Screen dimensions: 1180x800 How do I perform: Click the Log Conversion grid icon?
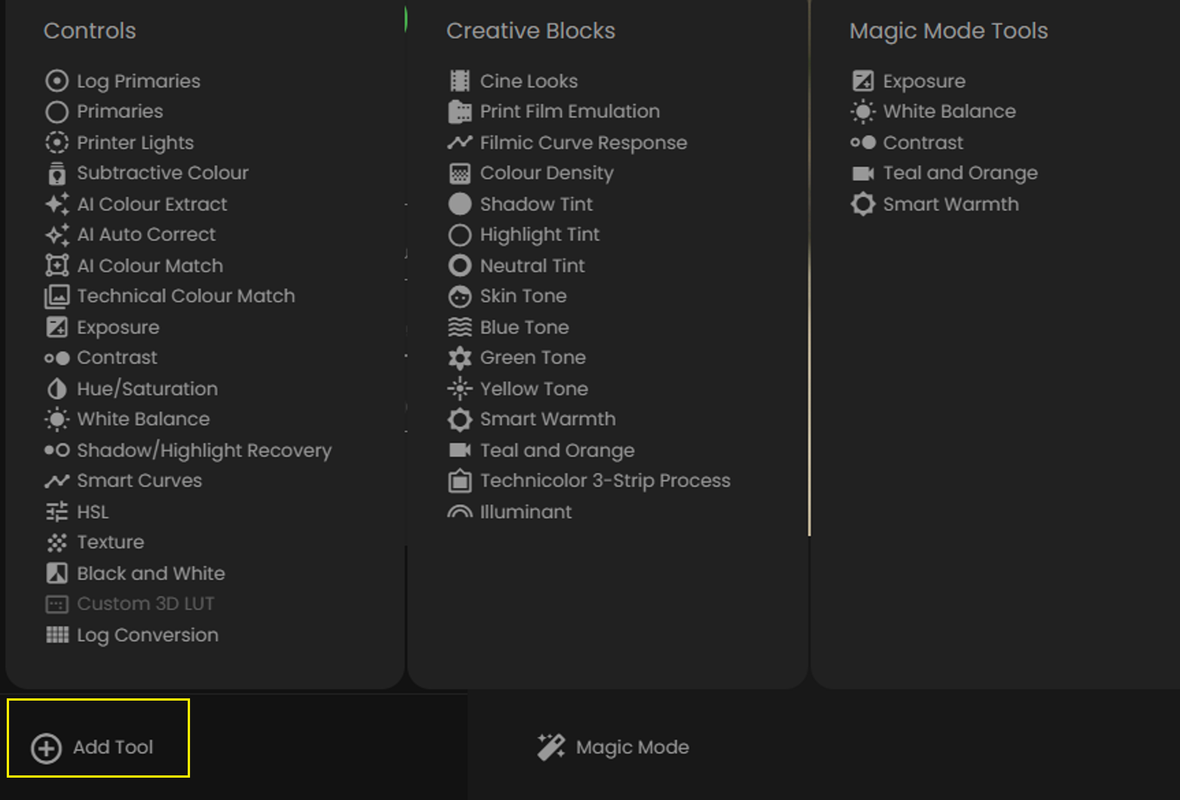click(x=56, y=635)
